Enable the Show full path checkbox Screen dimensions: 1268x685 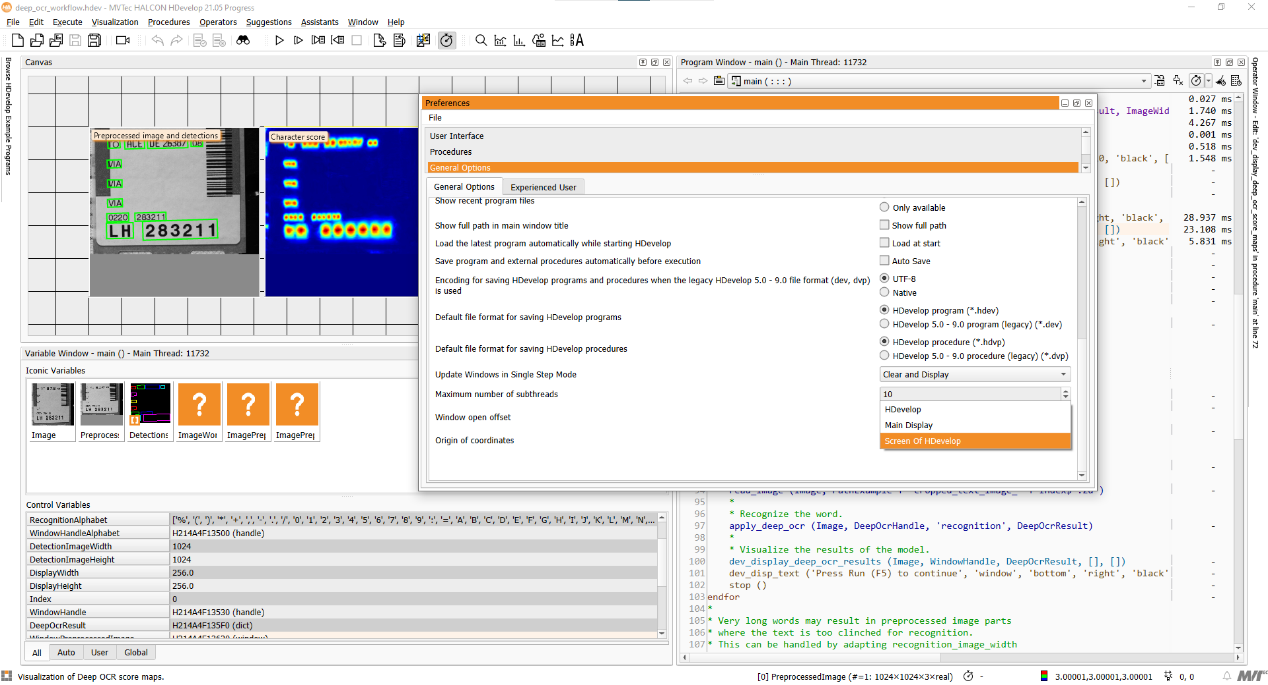pyautogui.click(x=884, y=225)
